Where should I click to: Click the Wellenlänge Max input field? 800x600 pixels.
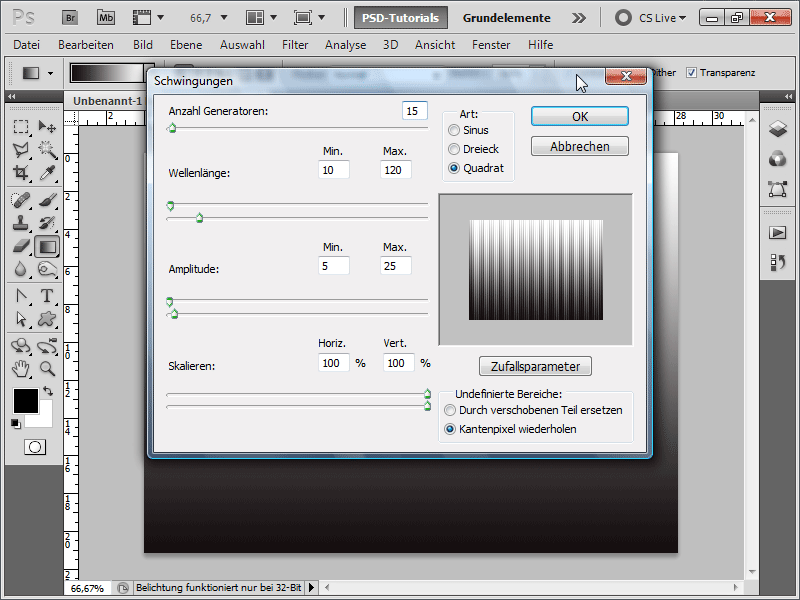coord(395,170)
